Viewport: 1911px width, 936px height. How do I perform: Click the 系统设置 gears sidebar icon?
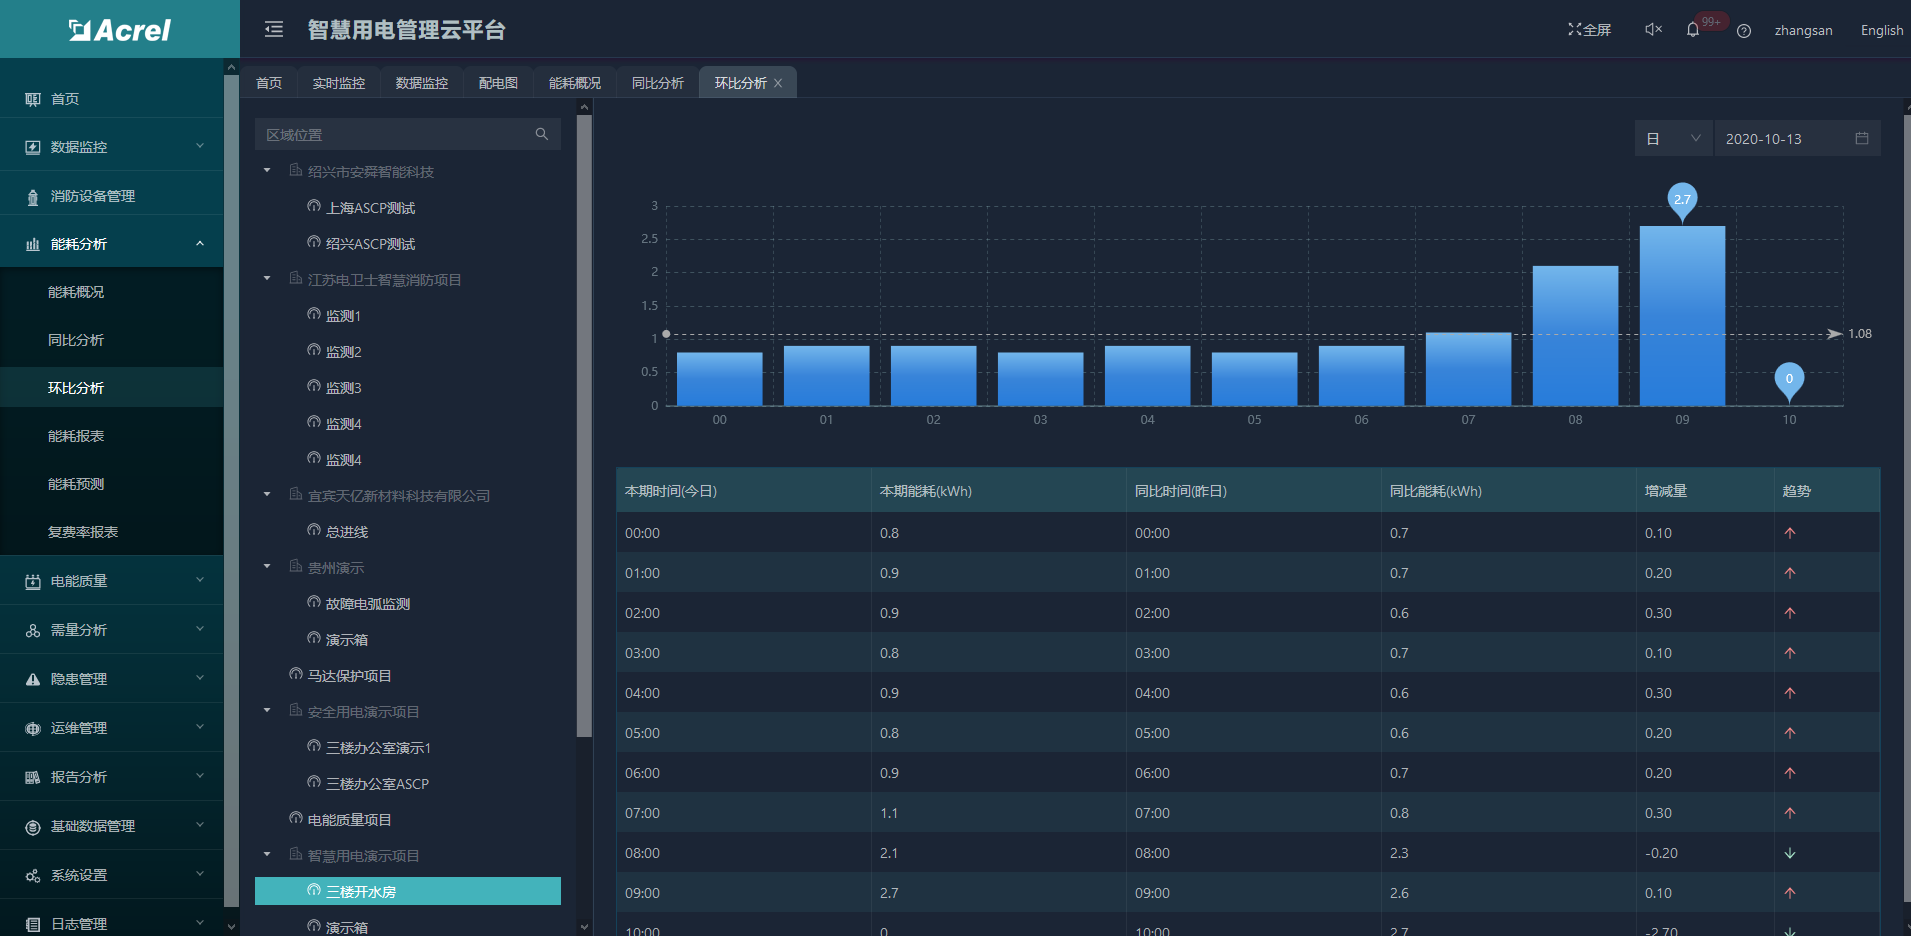tap(33, 875)
